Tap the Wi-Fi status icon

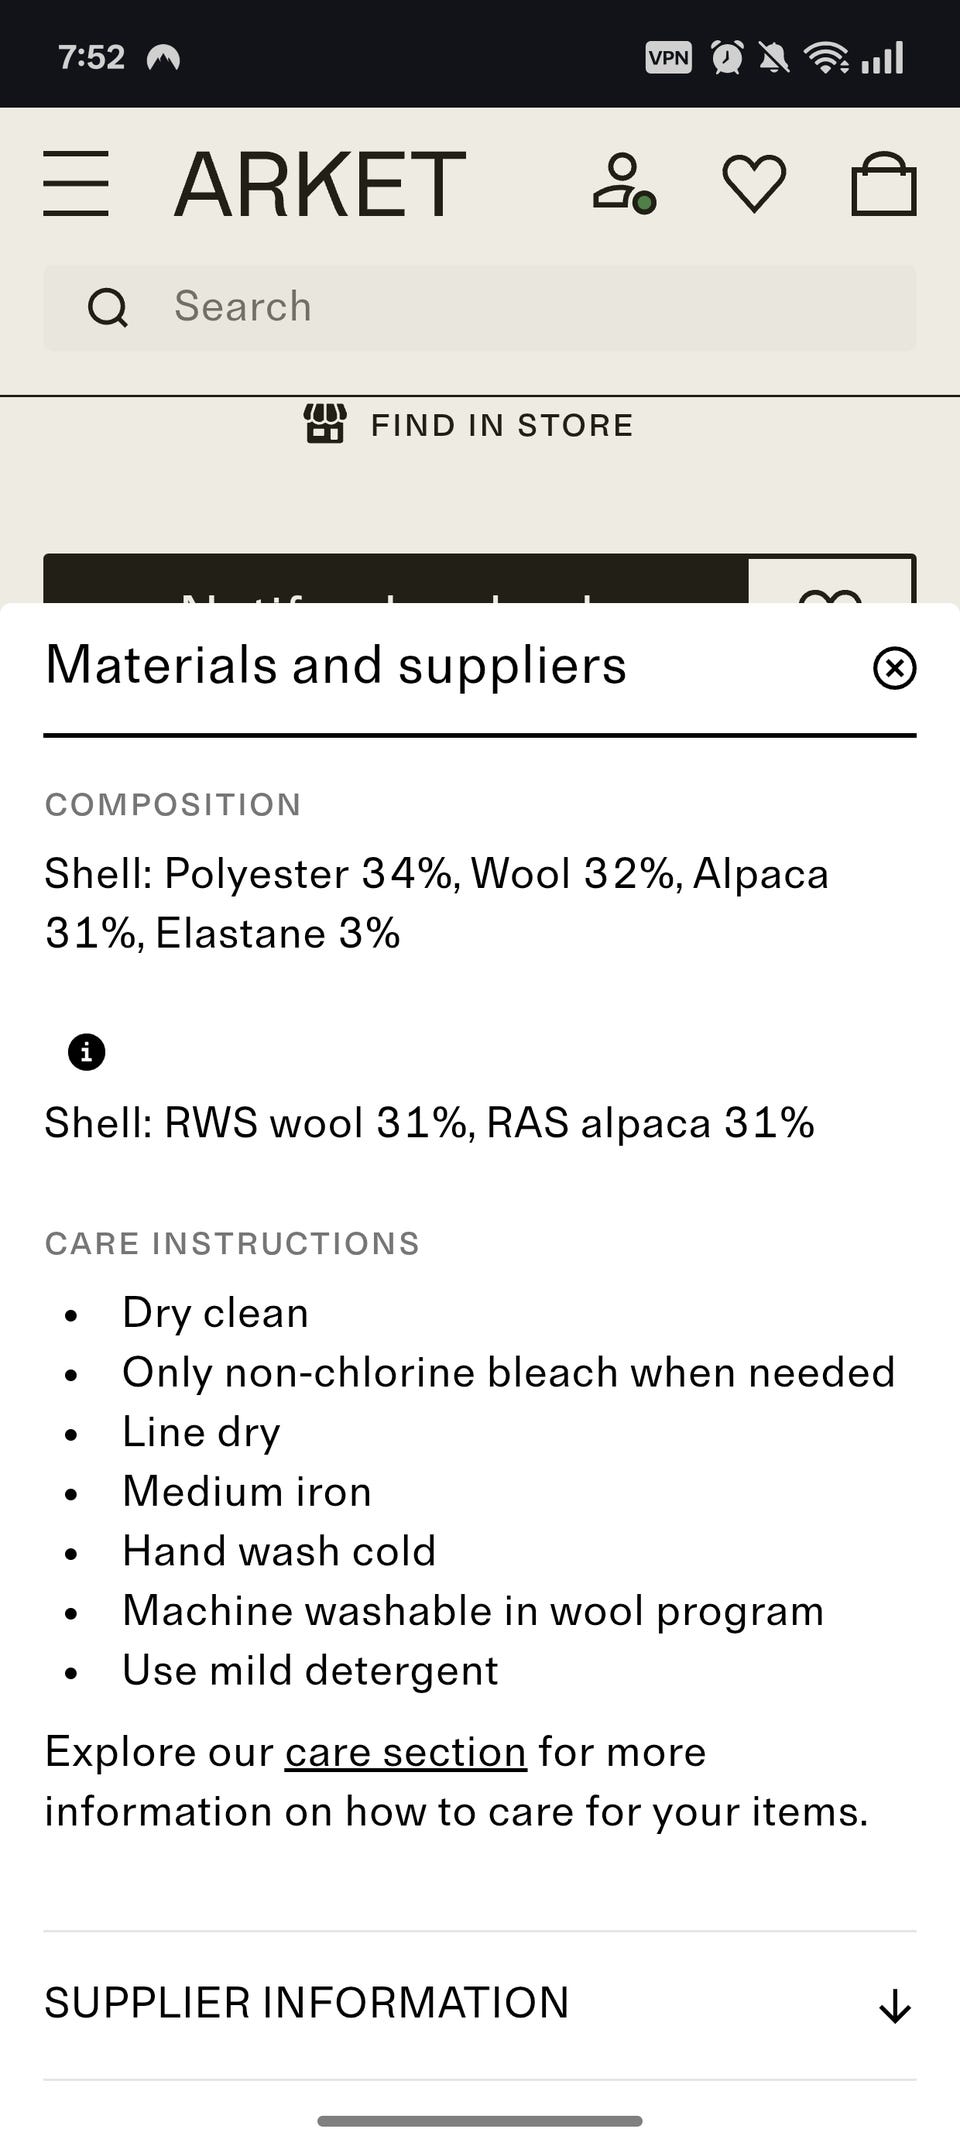825,58
